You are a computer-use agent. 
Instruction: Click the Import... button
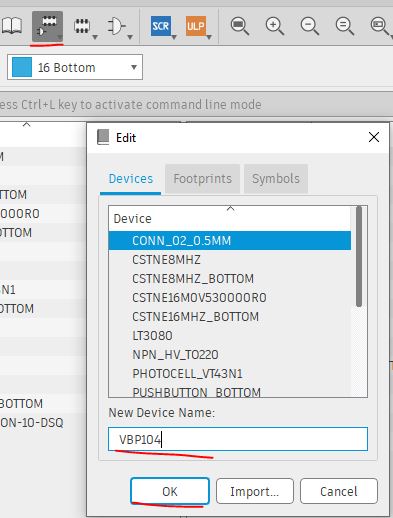pyautogui.click(x=255, y=491)
